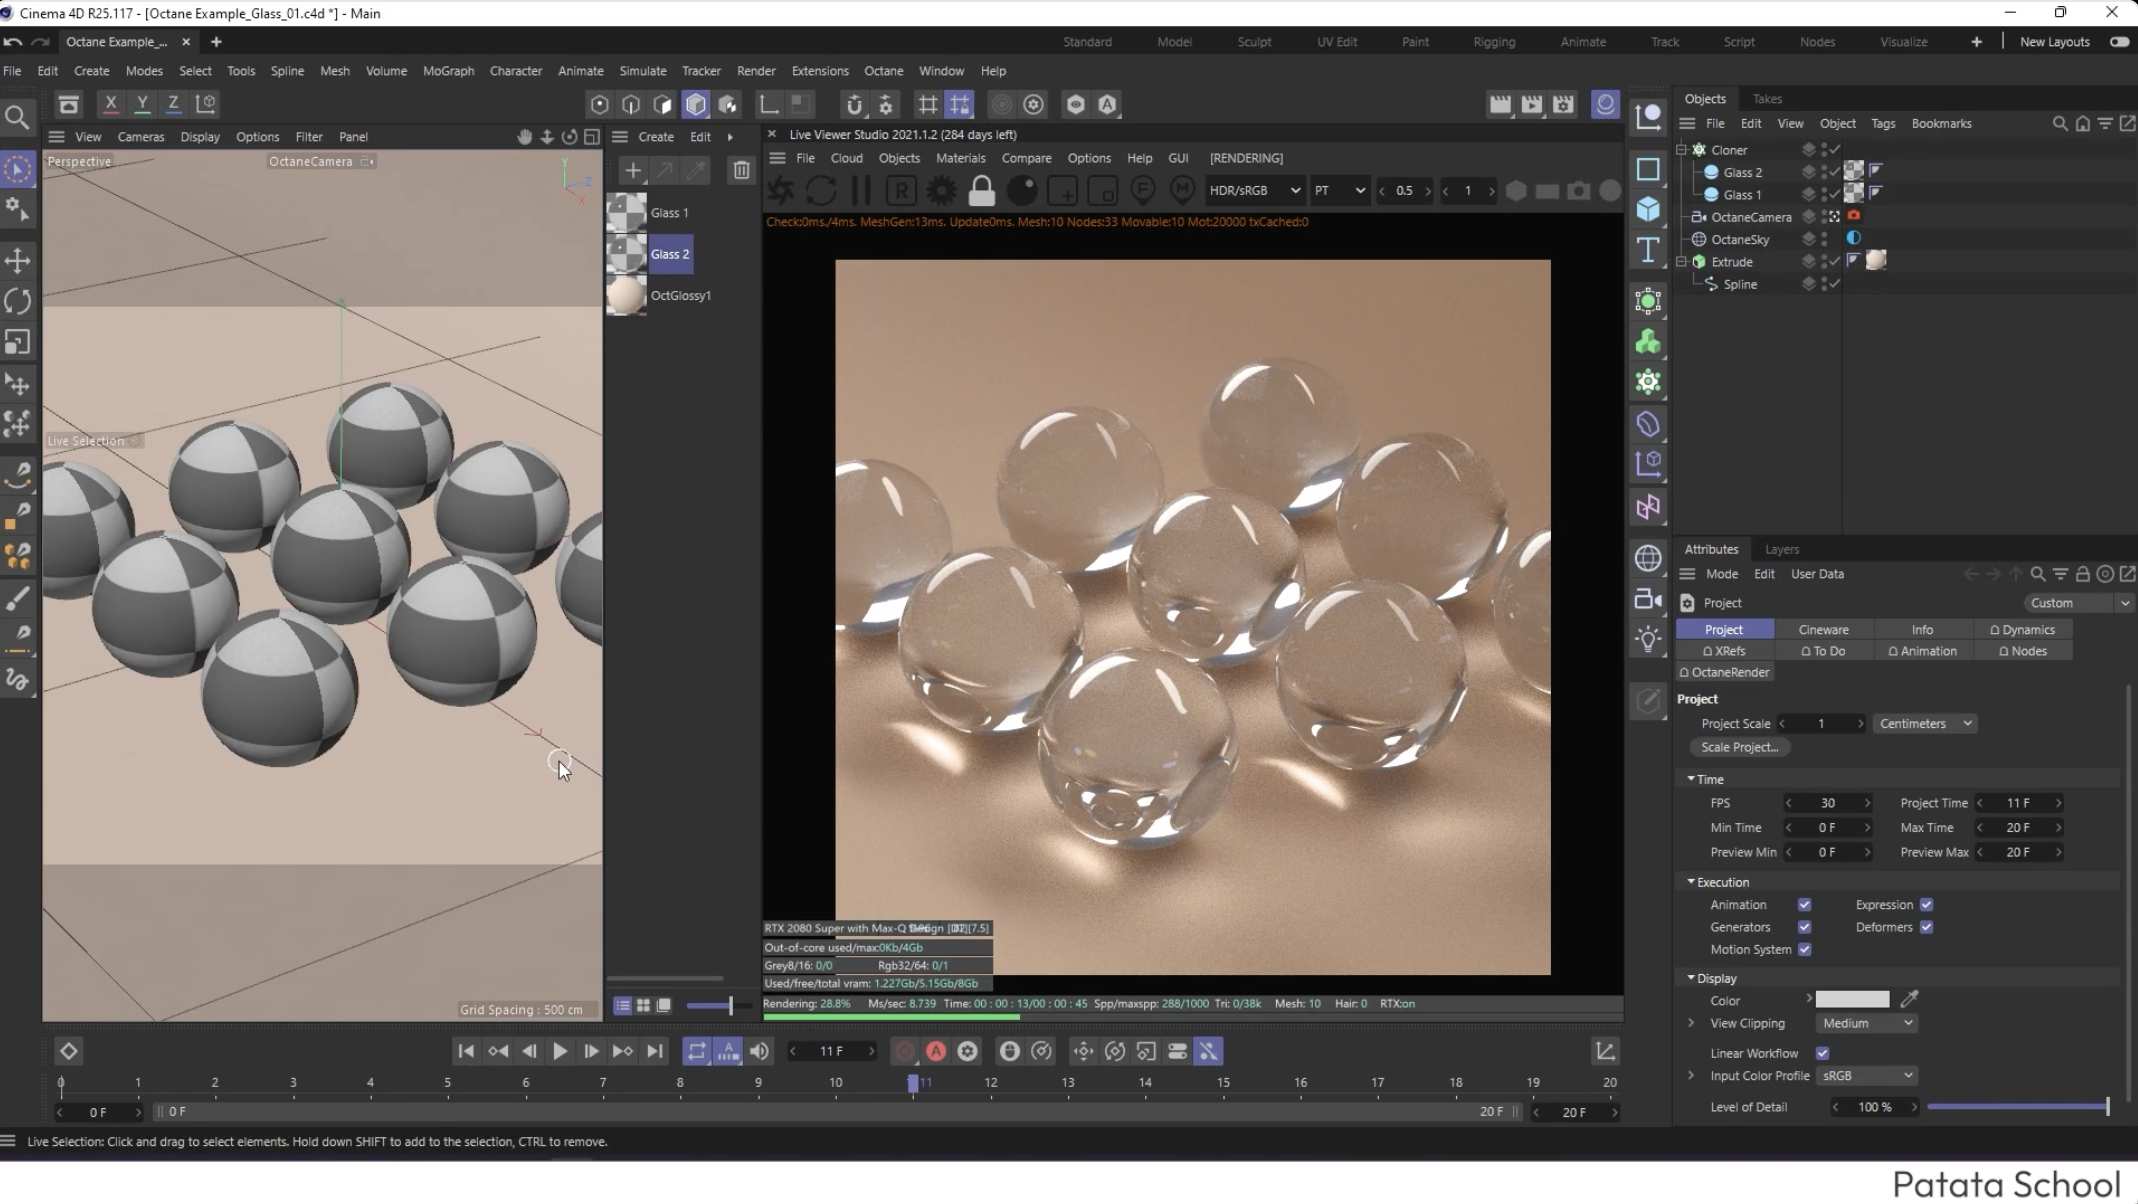Select the Rotate tool in left toolbar
Viewport: 2138px width, 1204px height.
pyautogui.click(x=17, y=301)
